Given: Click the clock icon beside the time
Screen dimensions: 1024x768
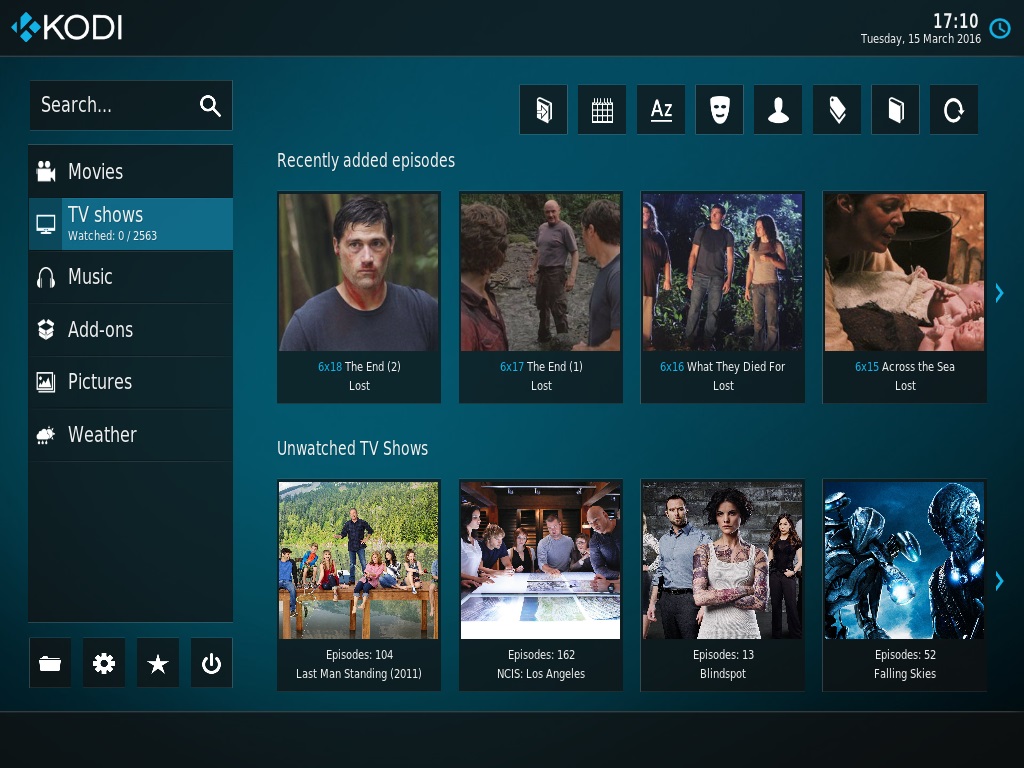Looking at the screenshot, I should 1000,28.
